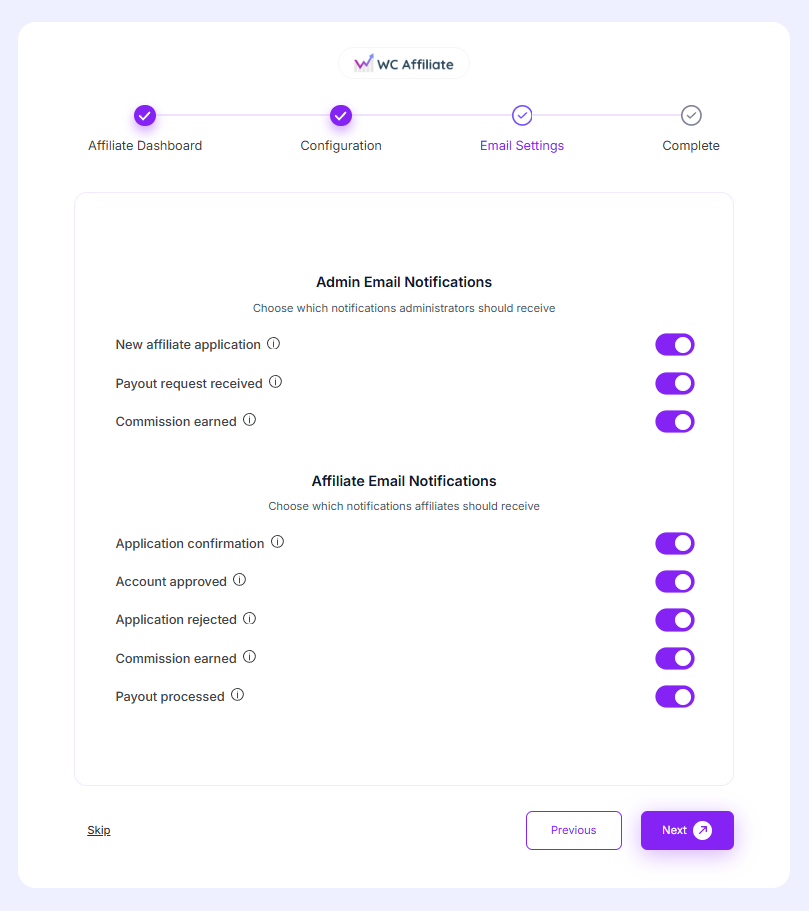Open the Configuration step
This screenshot has width=809, height=911.
341,116
